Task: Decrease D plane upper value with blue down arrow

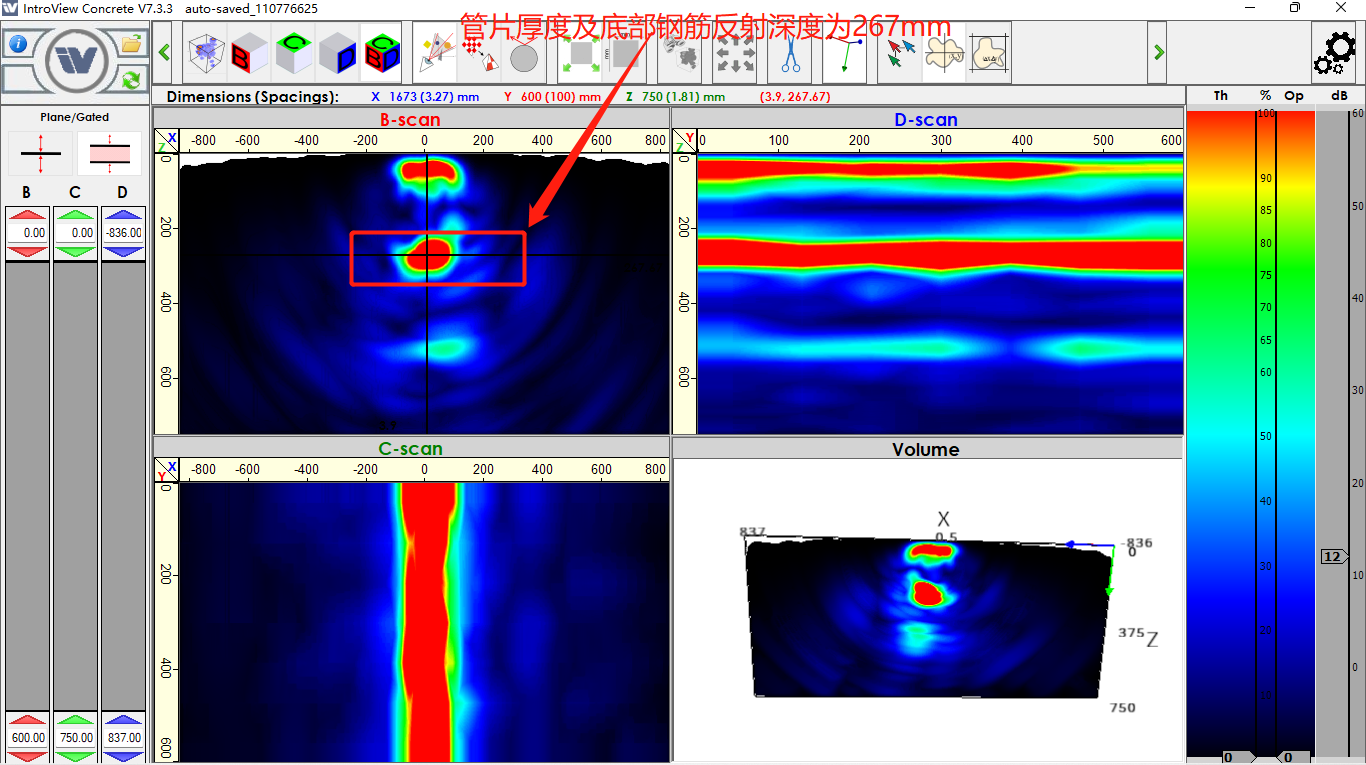Action: pos(122,253)
